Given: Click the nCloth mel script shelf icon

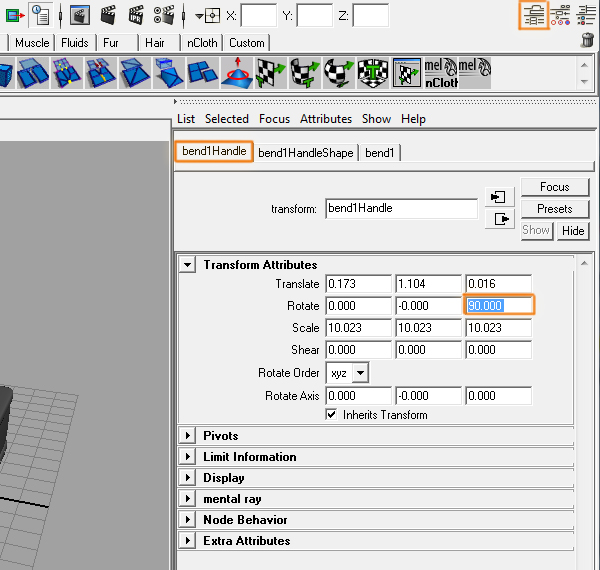Looking at the screenshot, I should pos(438,71).
